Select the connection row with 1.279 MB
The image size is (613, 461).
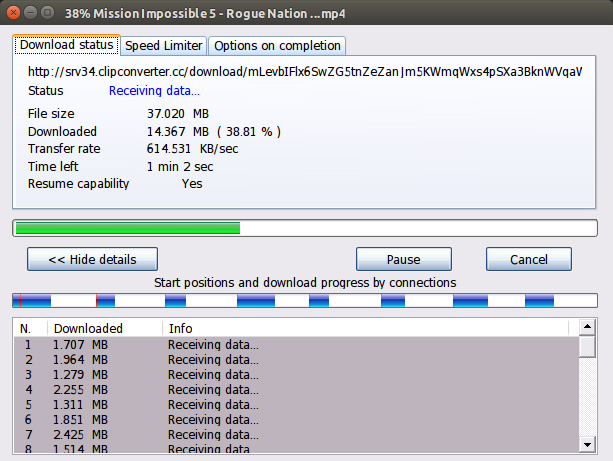pos(296,375)
